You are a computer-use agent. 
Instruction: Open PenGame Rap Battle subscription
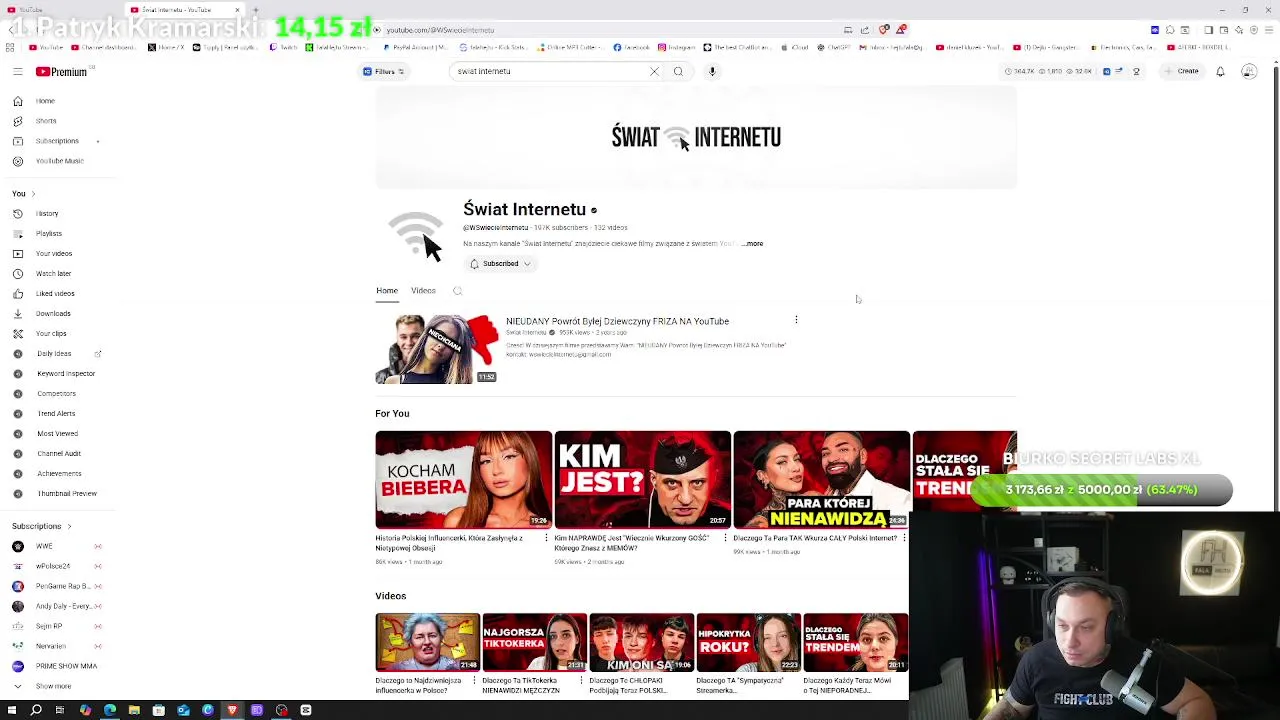point(62,586)
